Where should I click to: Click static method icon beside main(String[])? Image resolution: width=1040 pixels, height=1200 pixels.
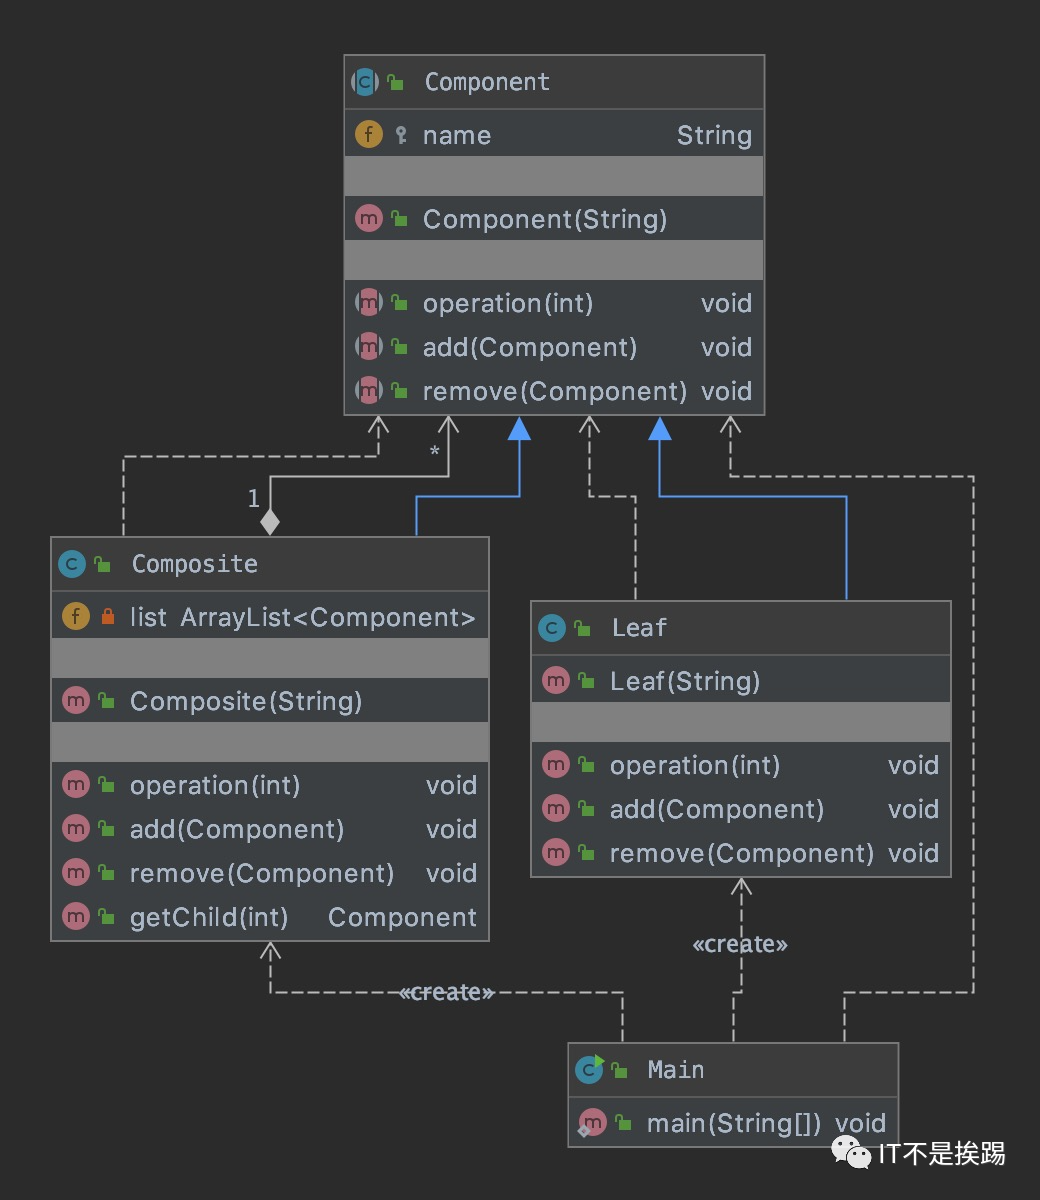pos(592,1124)
